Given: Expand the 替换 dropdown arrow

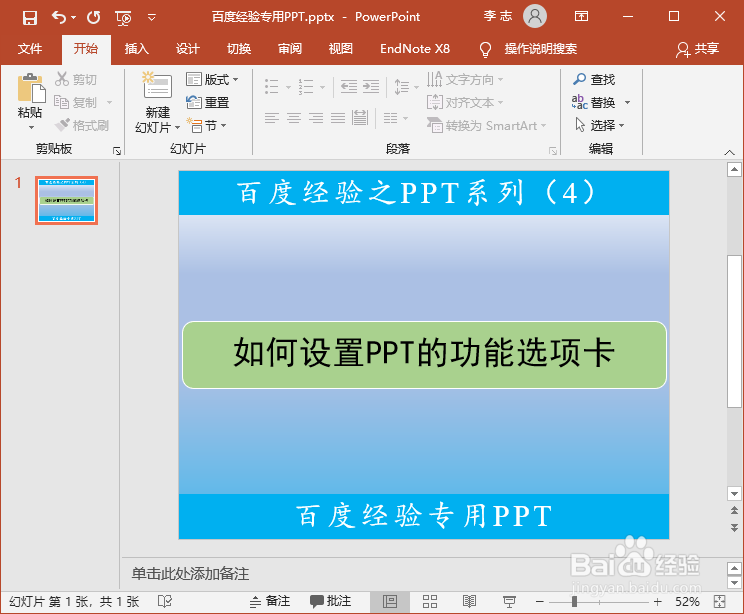Looking at the screenshot, I should point(627,102).
